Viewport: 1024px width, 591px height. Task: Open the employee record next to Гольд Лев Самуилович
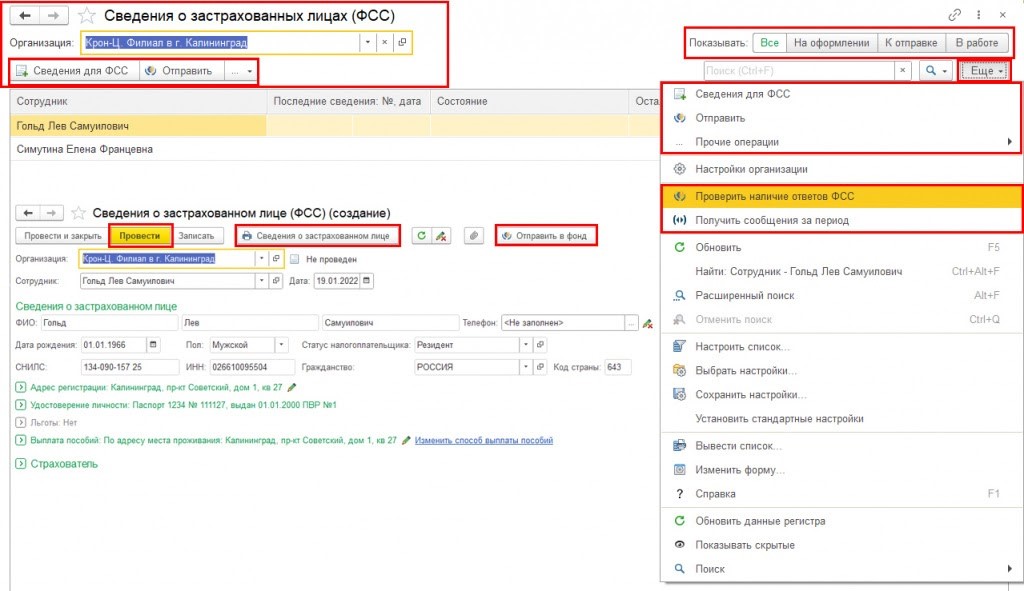pos(276,281)
